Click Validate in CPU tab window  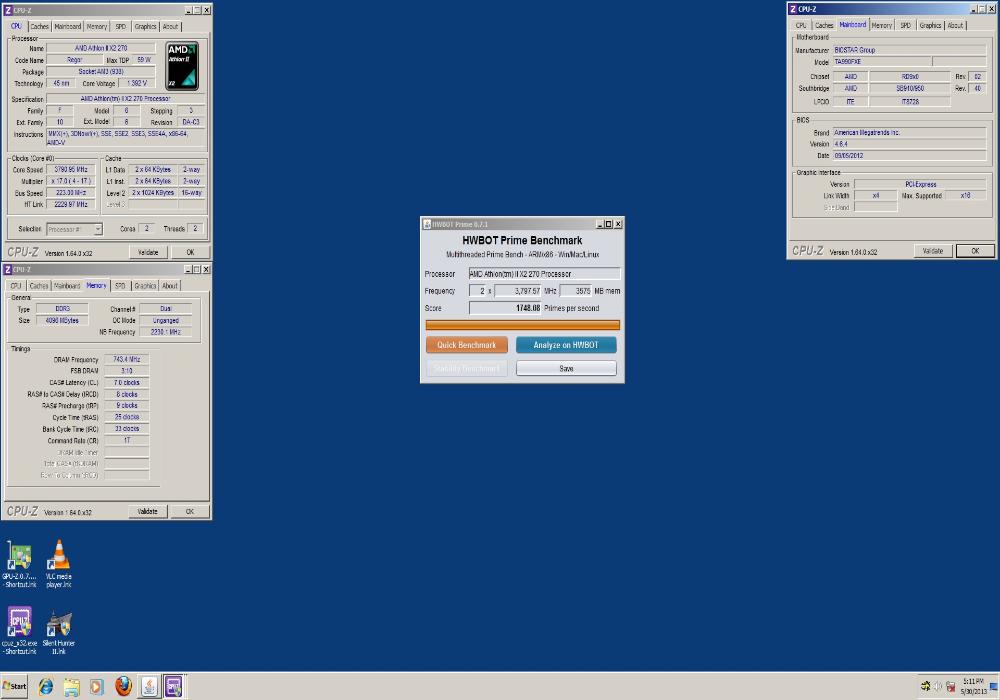click(x=148, y=252)
